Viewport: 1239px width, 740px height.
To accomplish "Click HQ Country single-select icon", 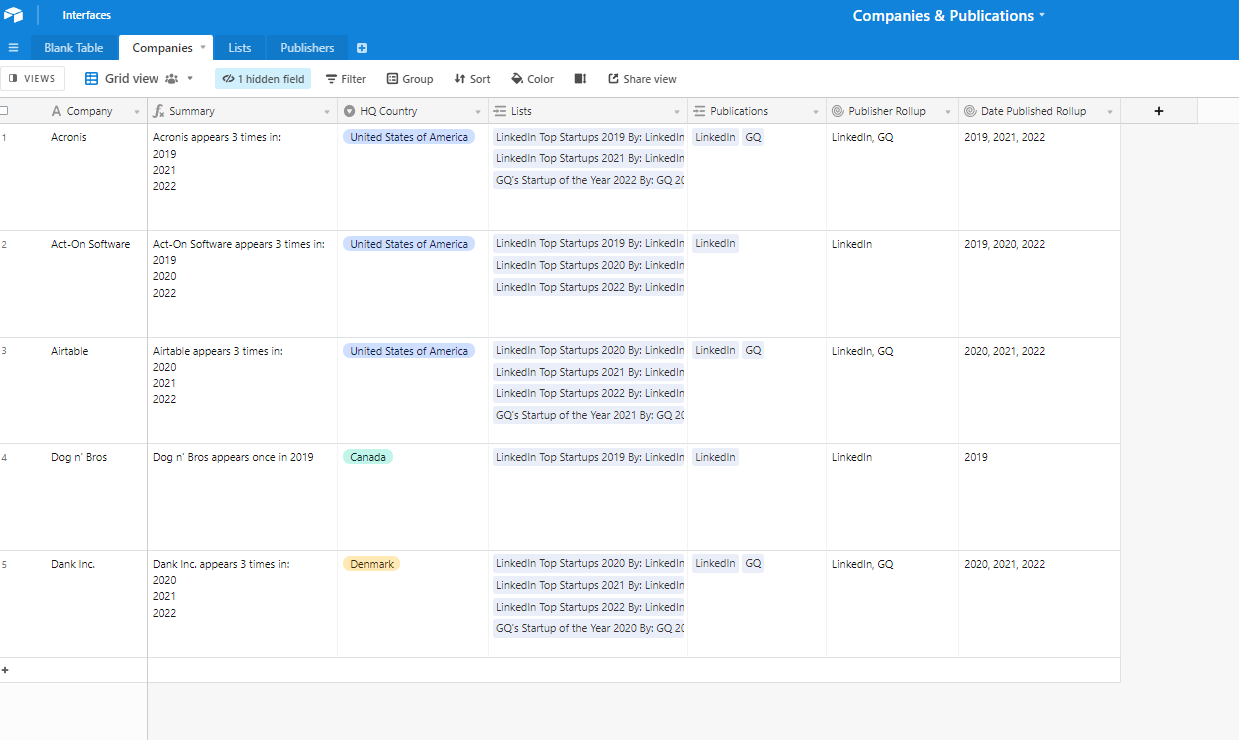I will click(350, 111).
